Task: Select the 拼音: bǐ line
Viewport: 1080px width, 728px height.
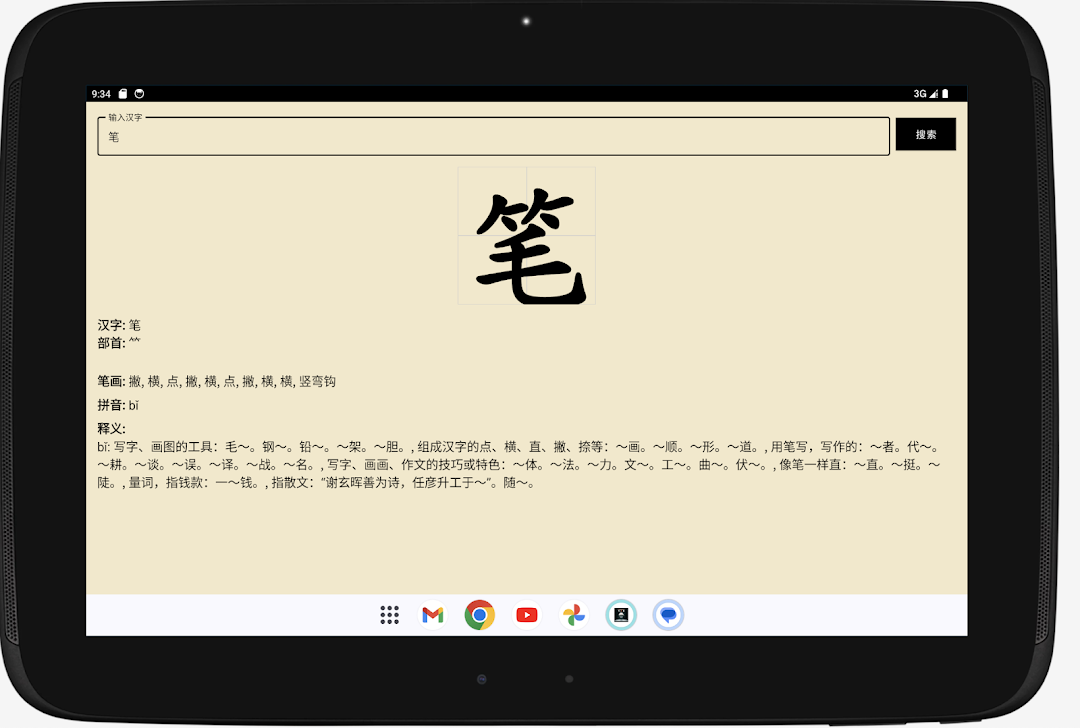Action: (x=118, y=405)
